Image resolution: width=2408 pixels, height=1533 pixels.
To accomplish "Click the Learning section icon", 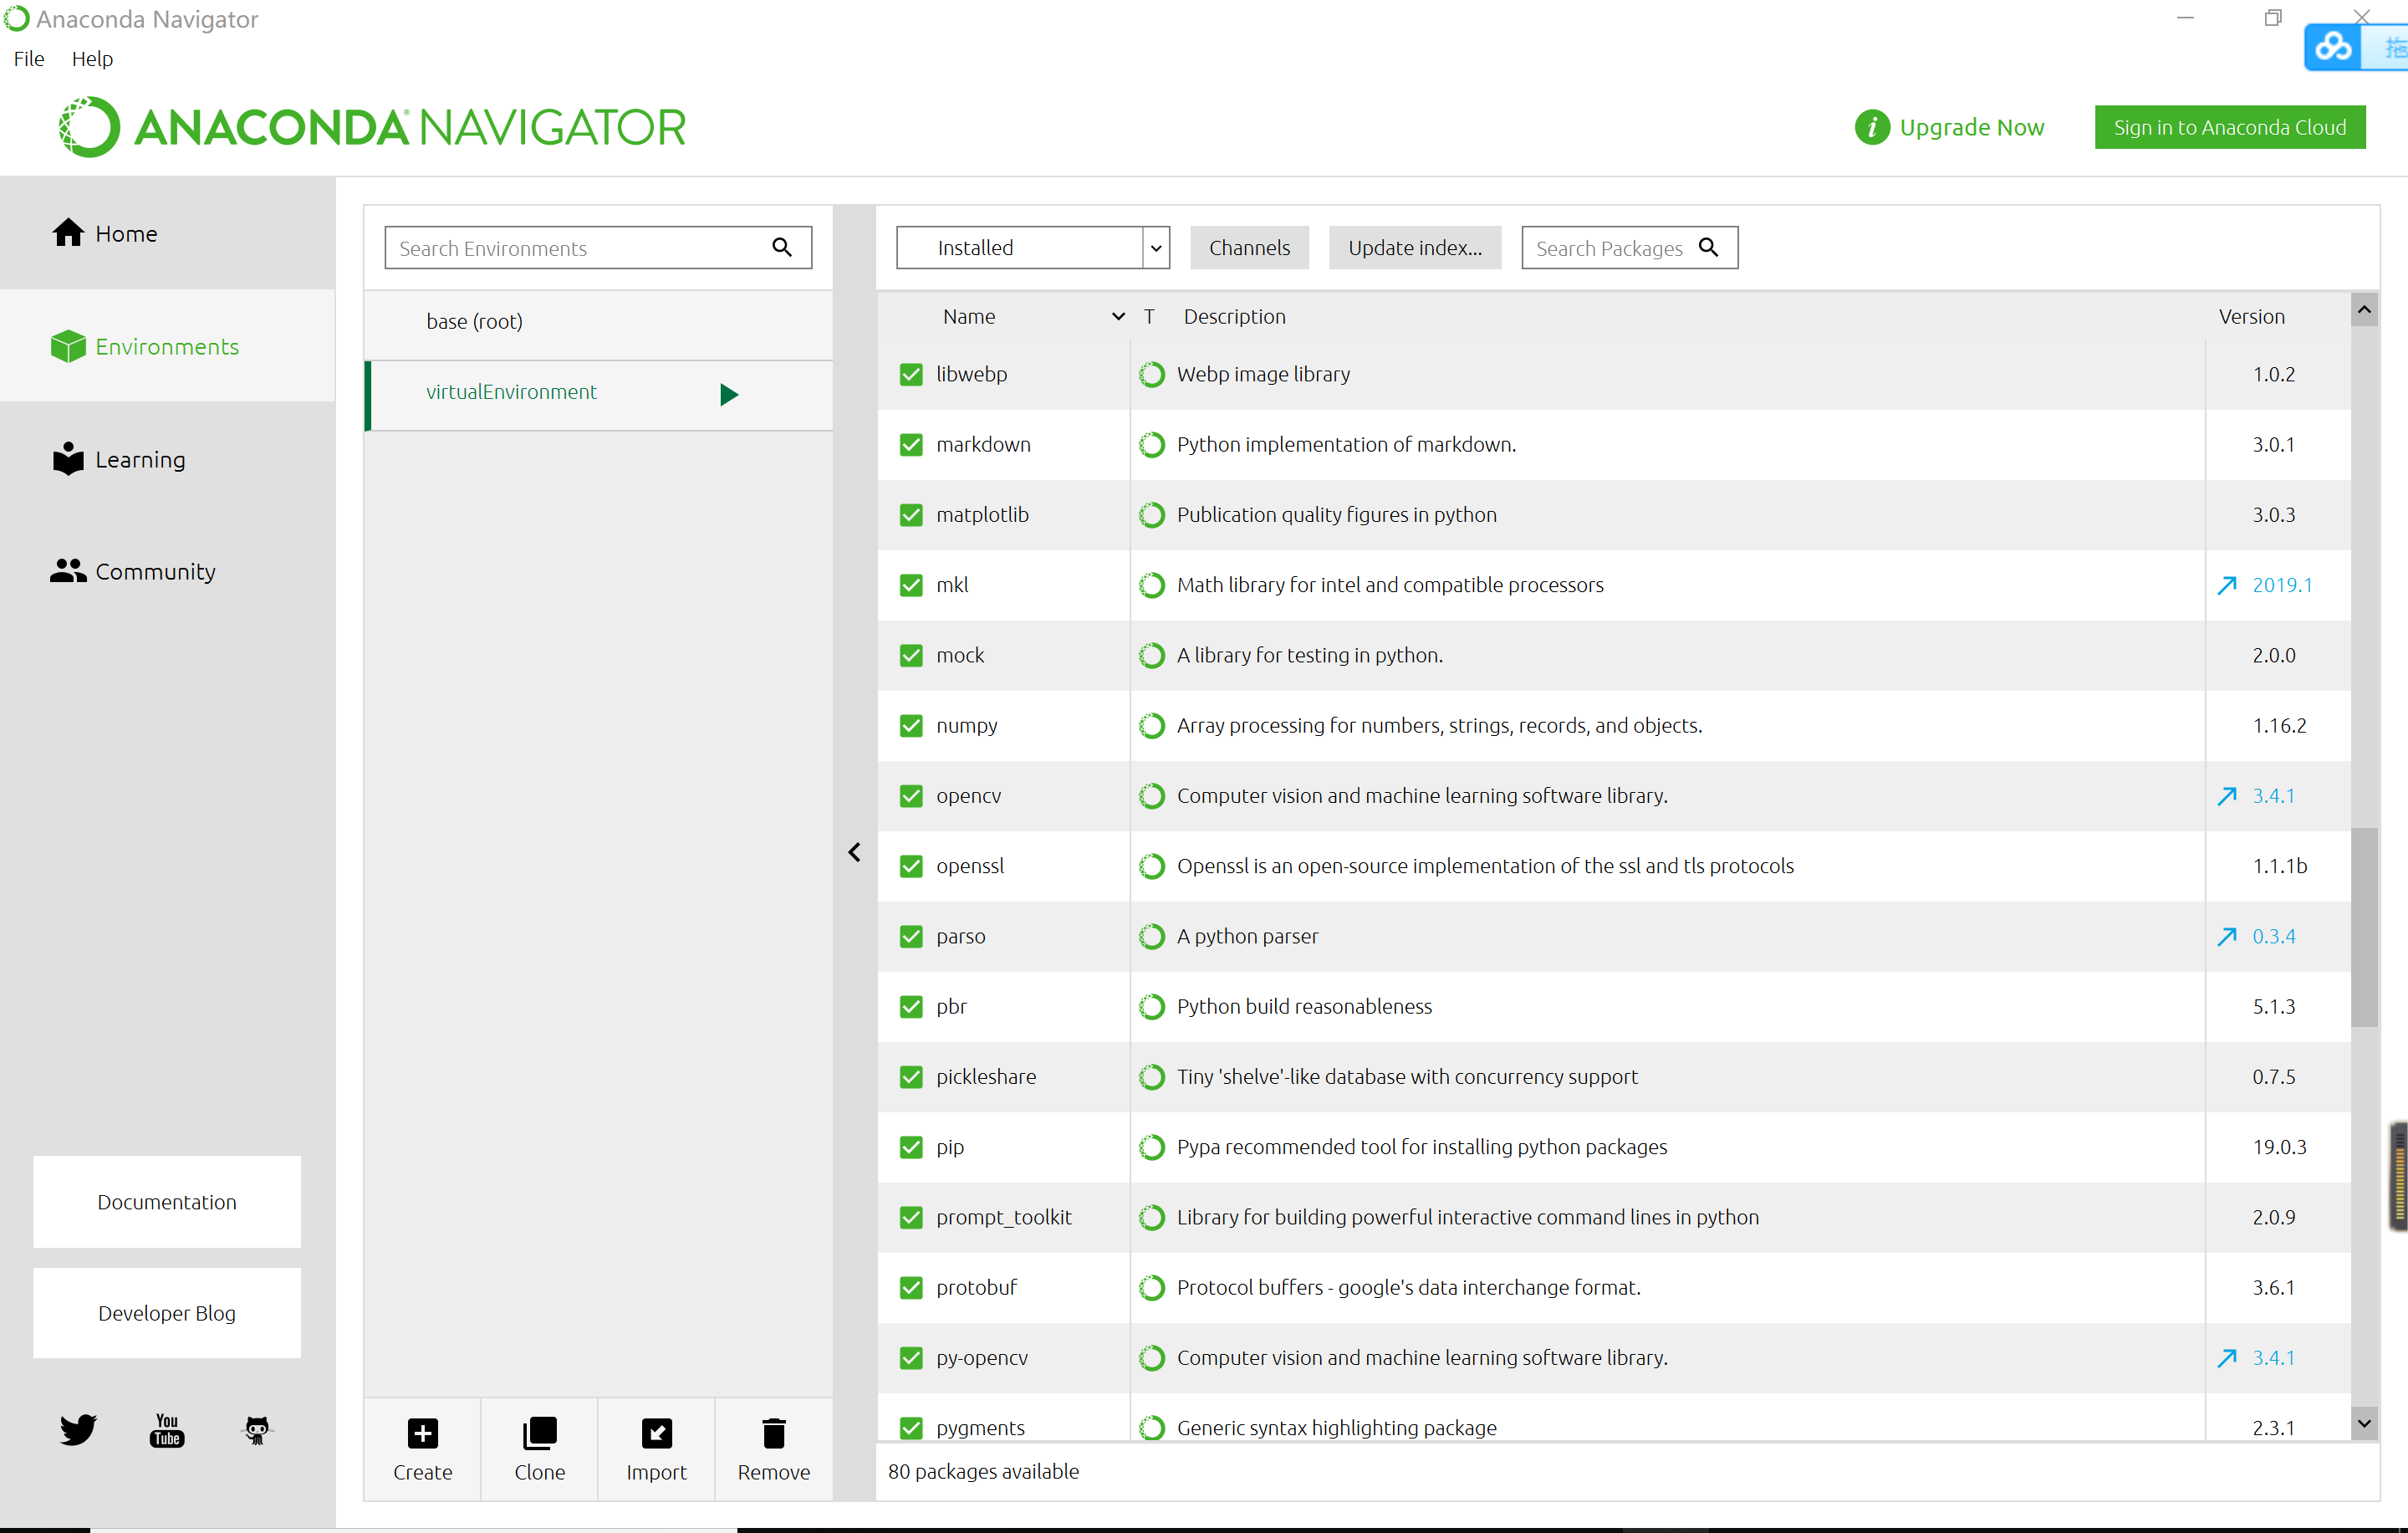I will [69, 458].
